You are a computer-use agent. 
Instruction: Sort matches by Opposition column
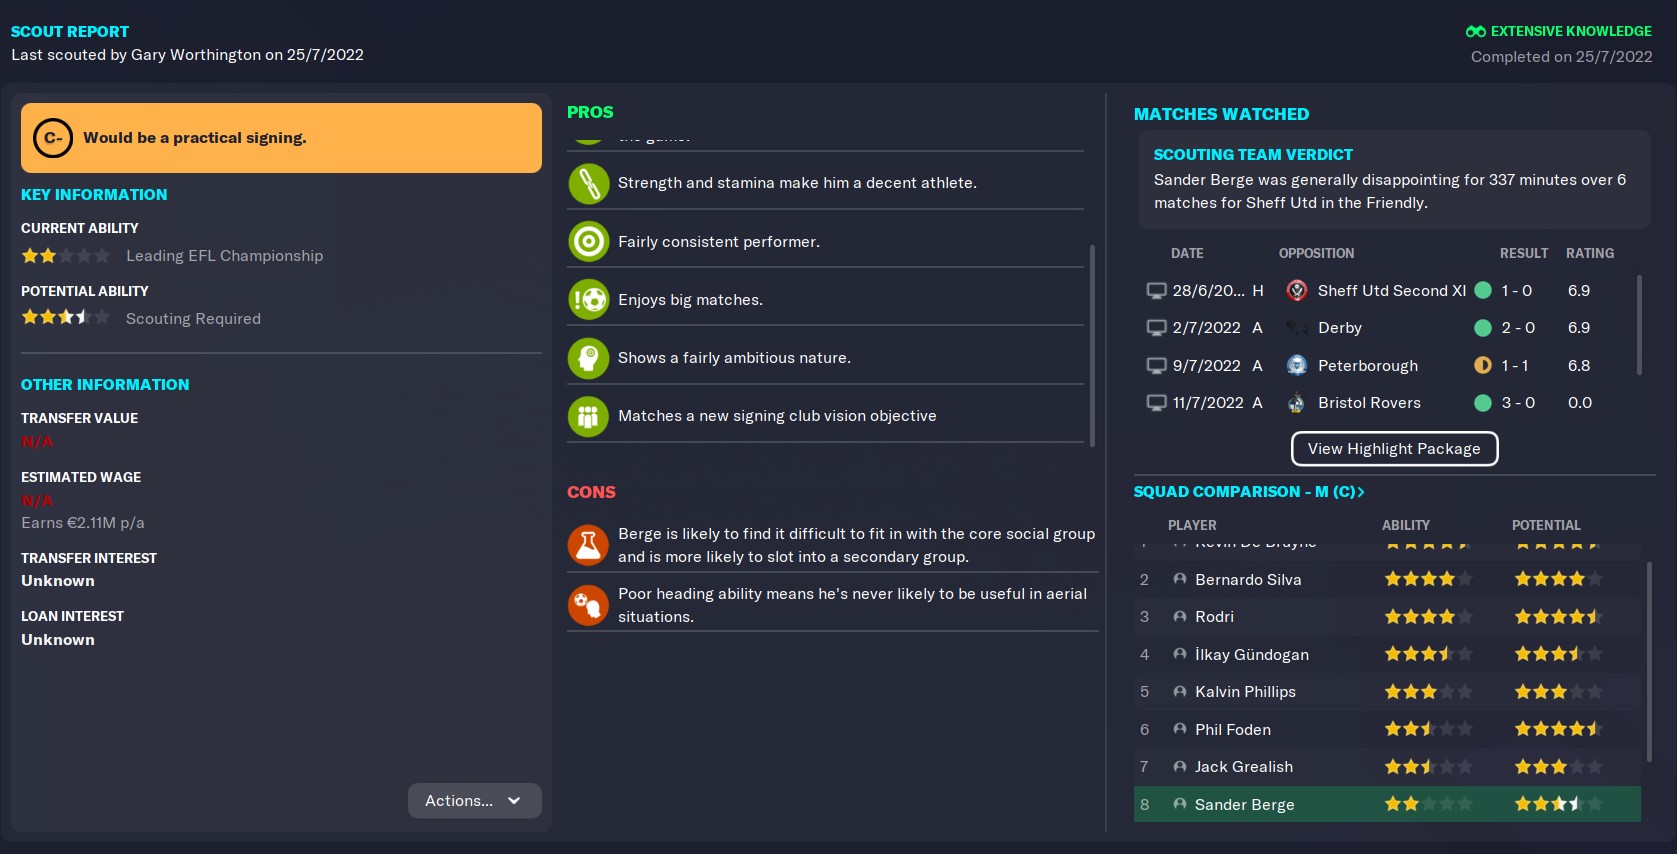tap(1316, 254)
